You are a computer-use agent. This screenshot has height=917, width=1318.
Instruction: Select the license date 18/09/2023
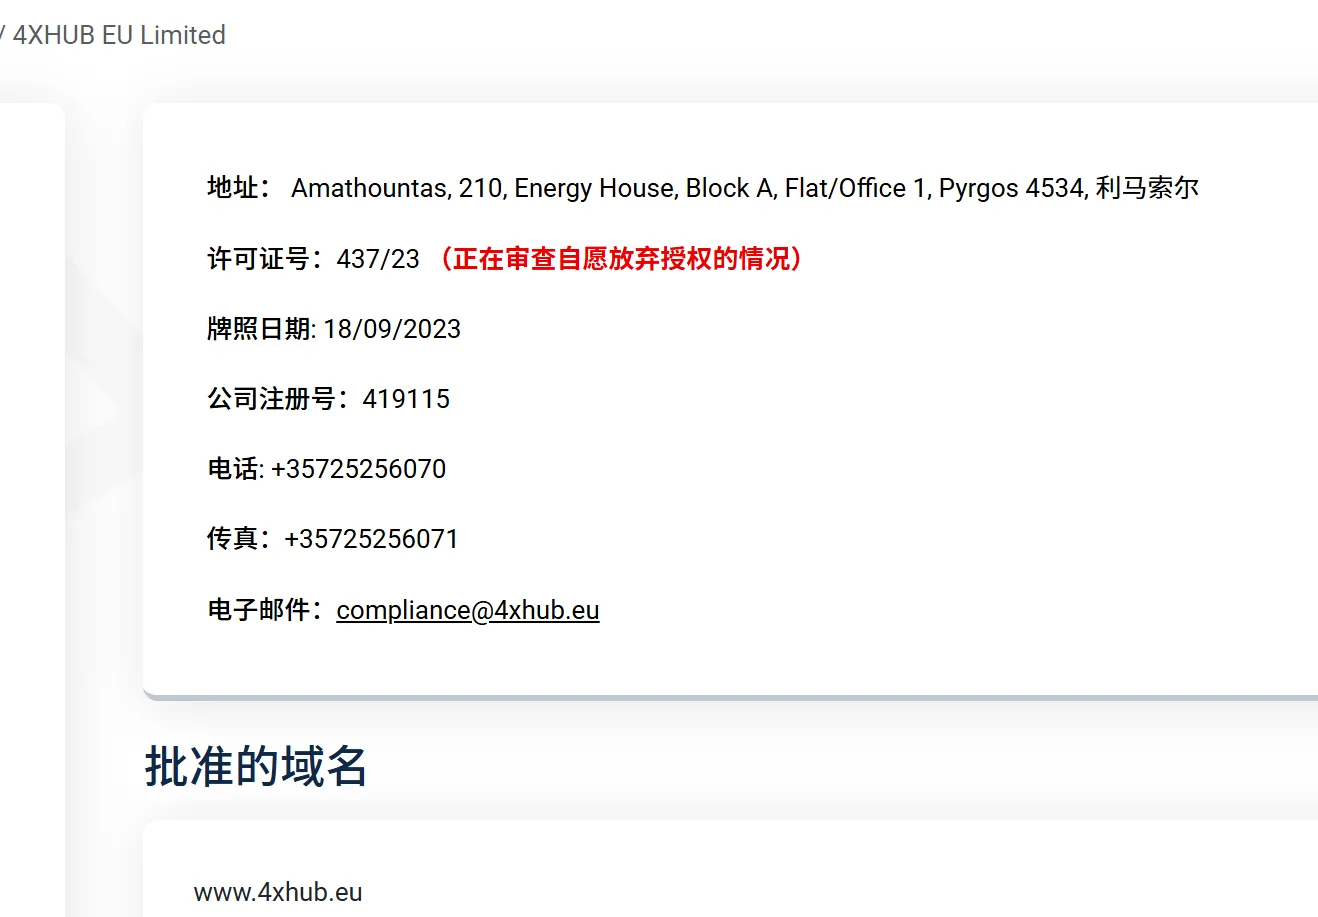tap(392, 329)
